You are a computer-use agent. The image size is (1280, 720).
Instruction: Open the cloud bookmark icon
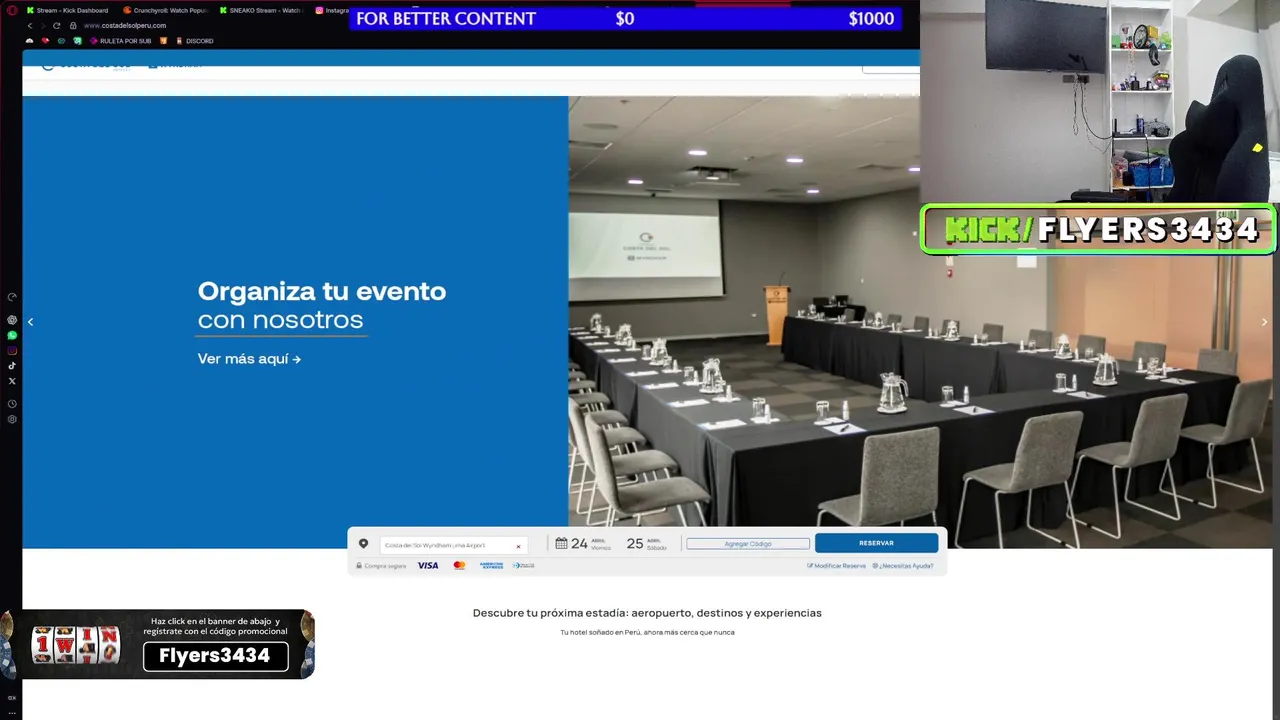(x=30, y=41)
